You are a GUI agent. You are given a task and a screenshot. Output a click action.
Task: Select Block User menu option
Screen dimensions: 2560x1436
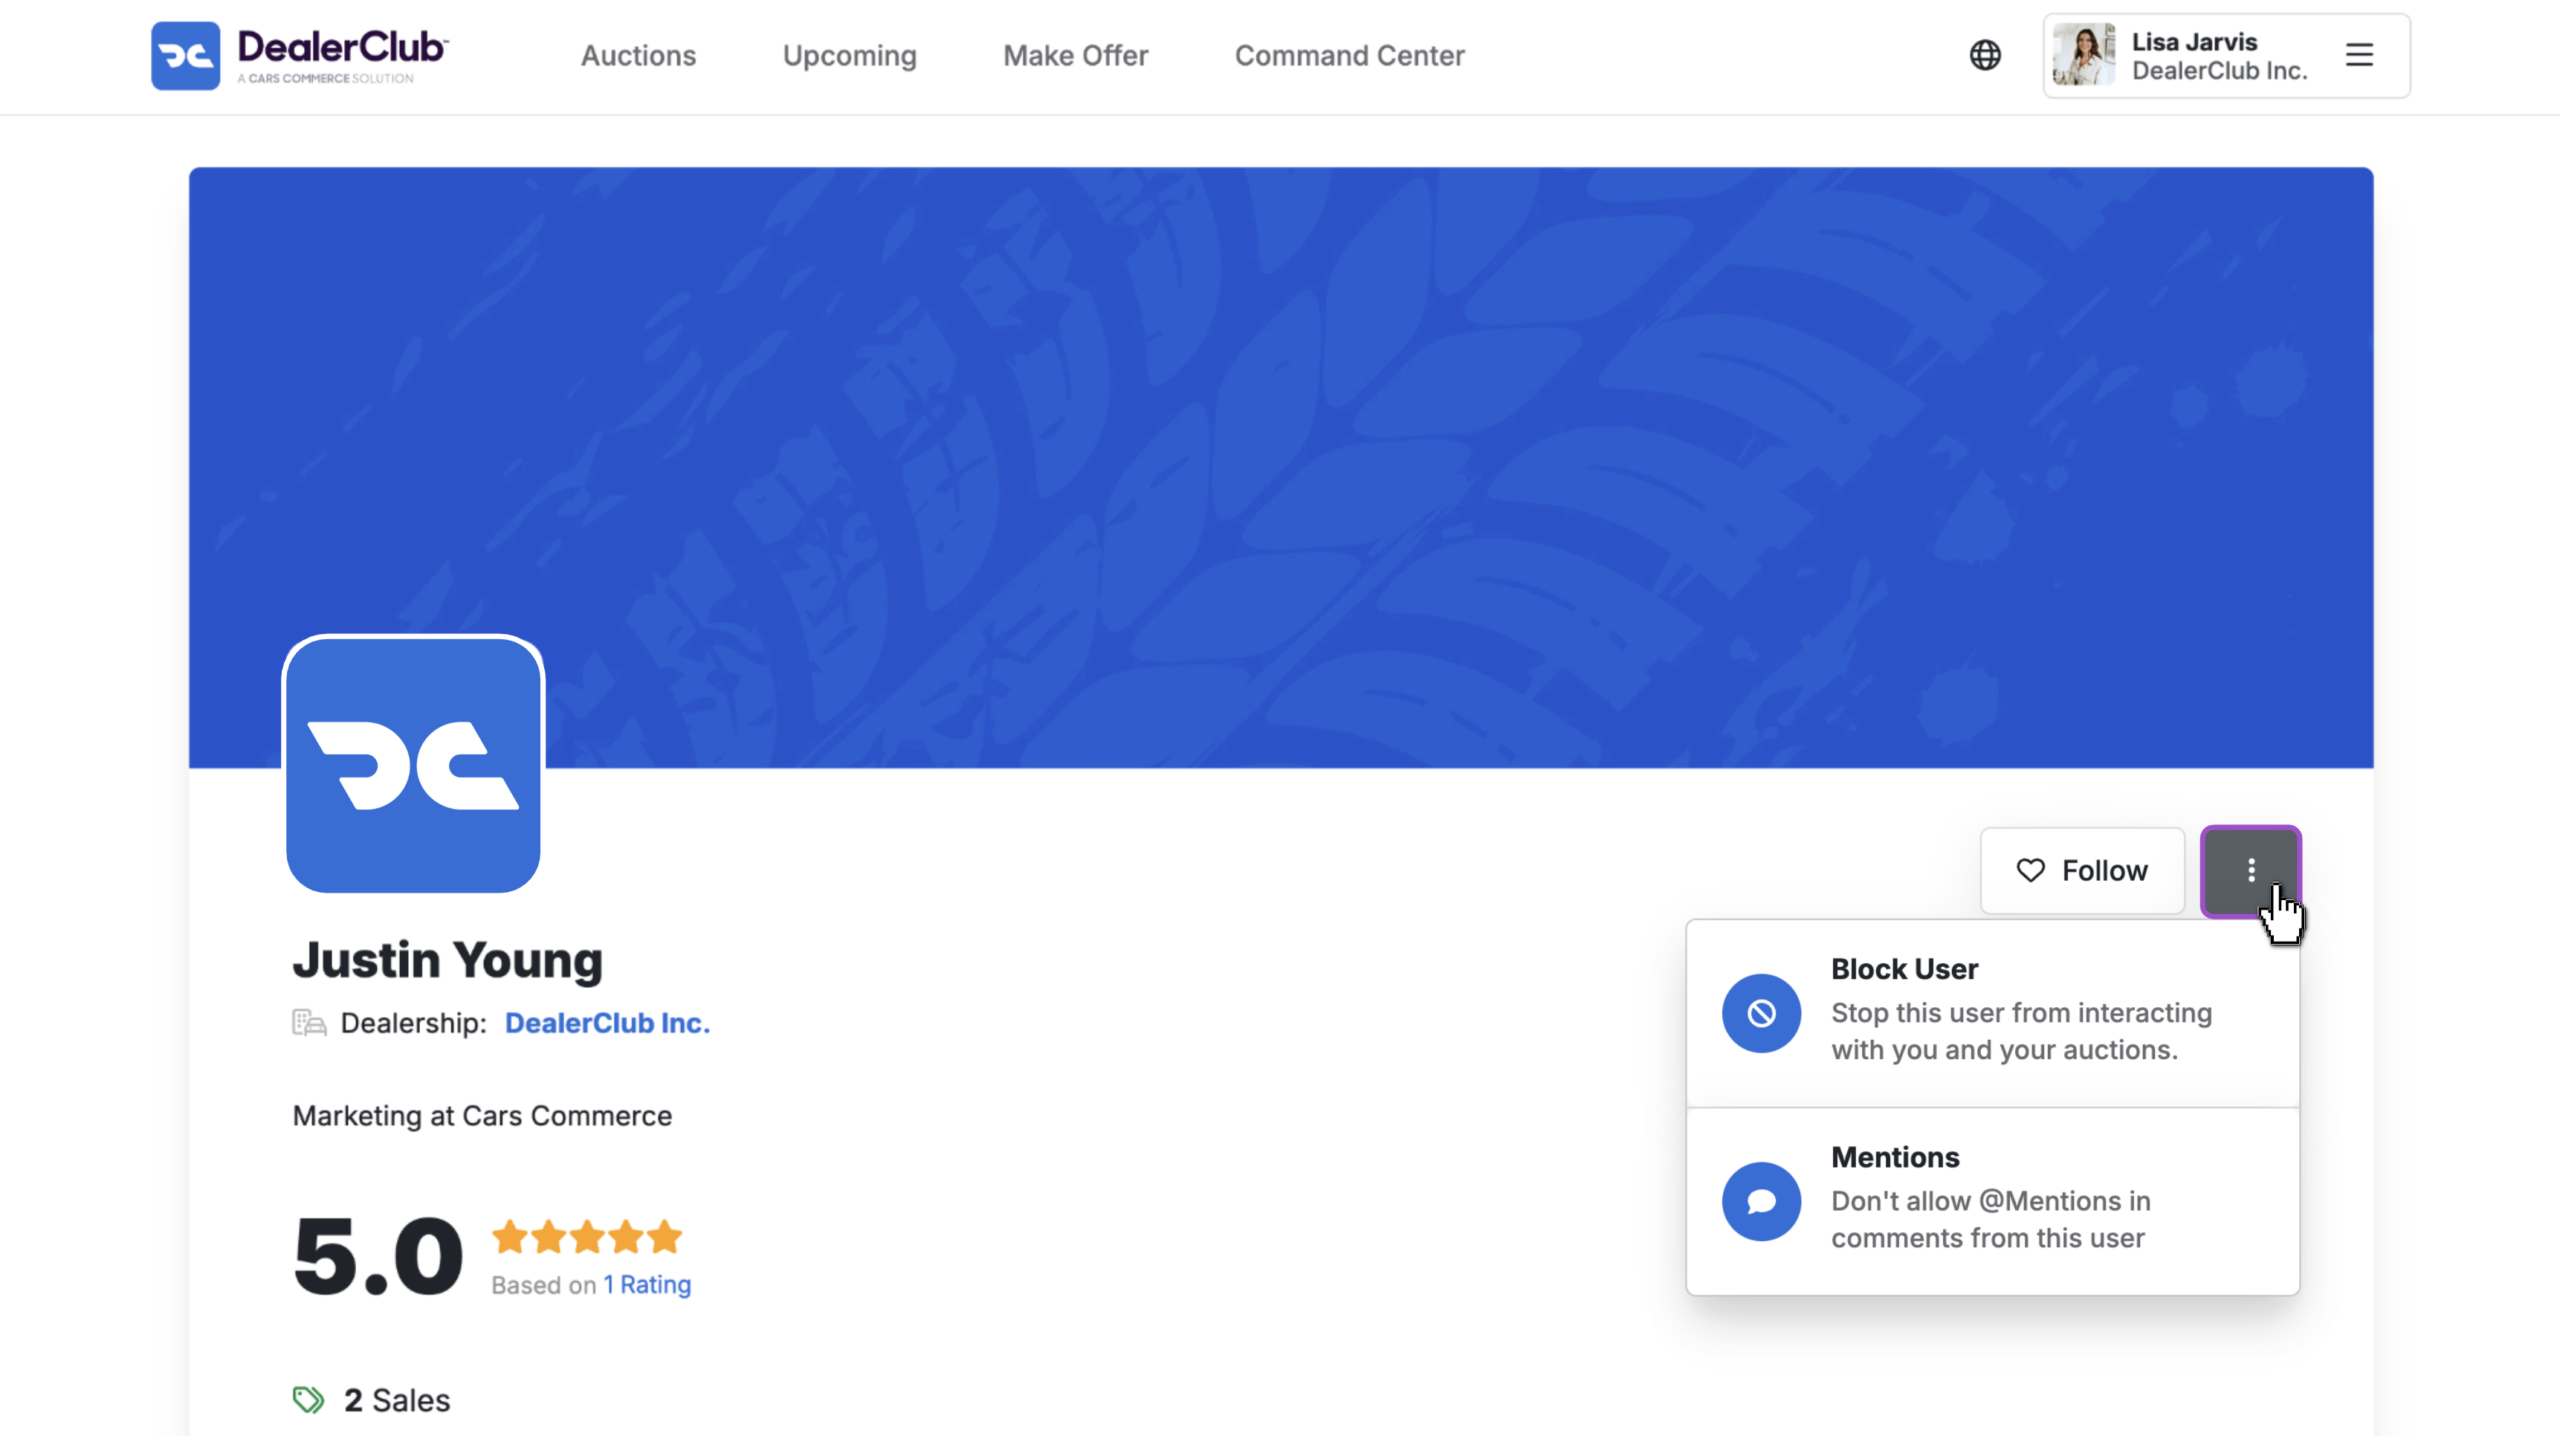[x=1992, y=1011]
